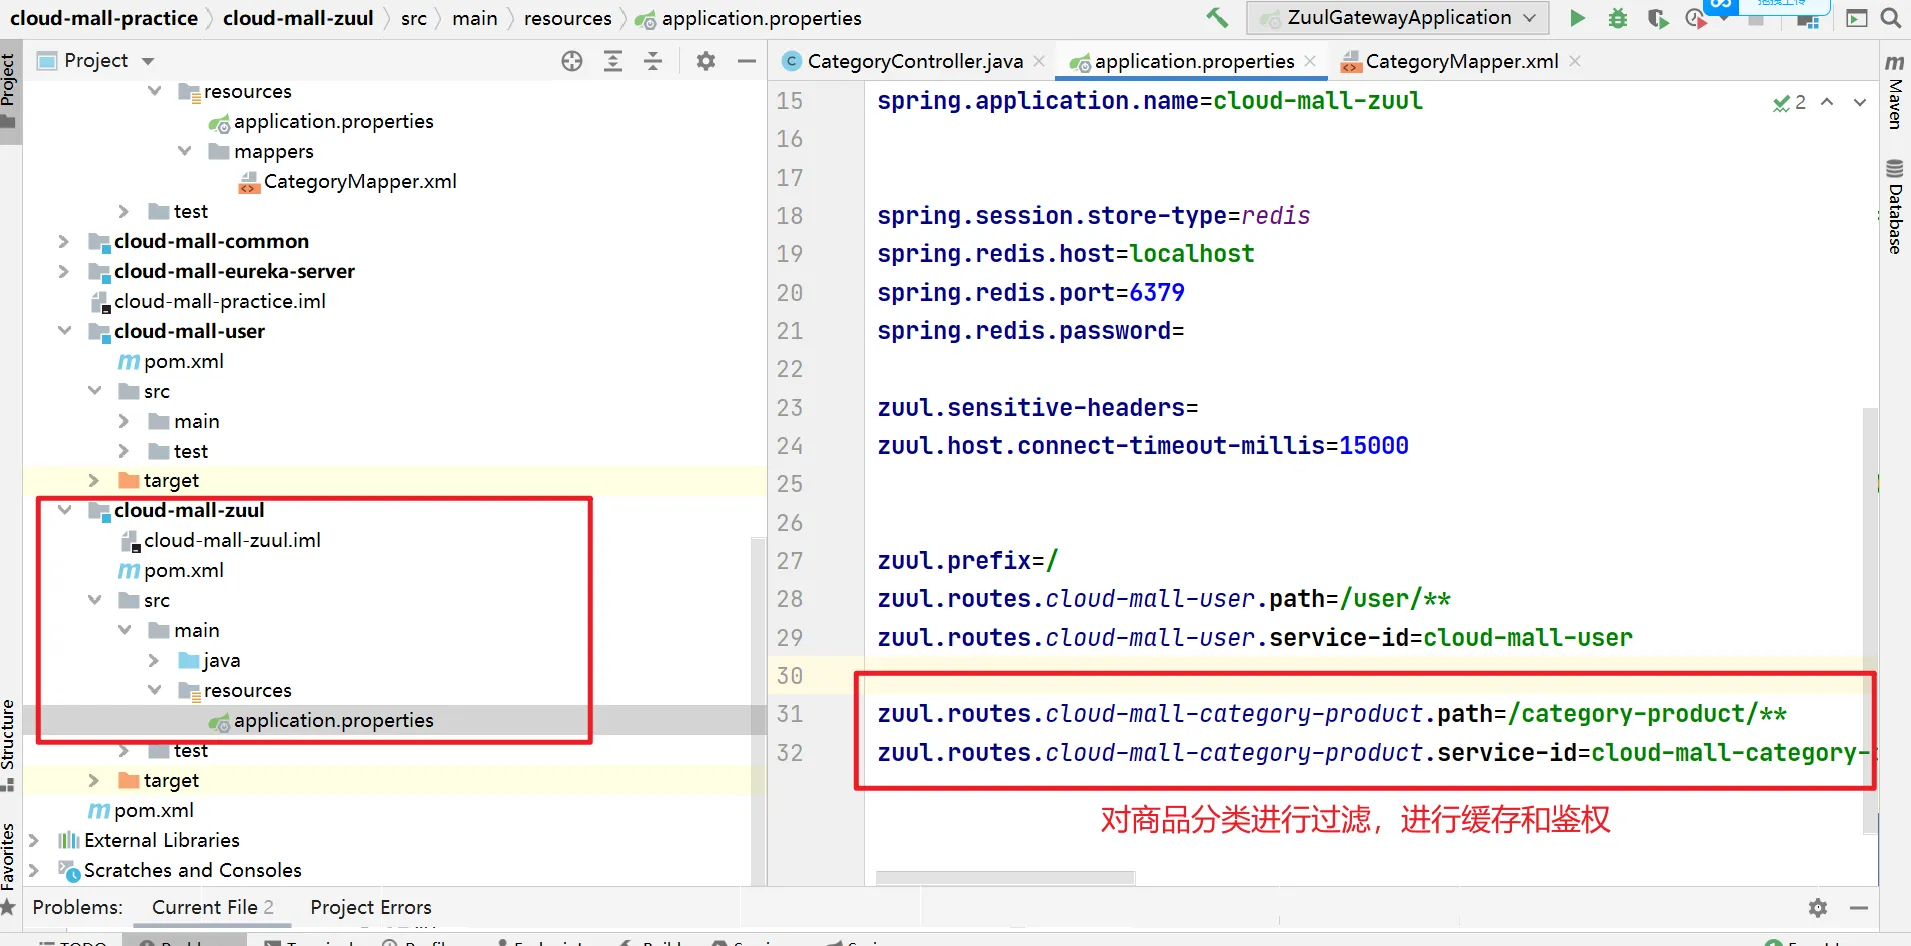The image size is (1911, 946).
Task: Collapse the cloud-mall-zuul module
Action: pos(65,510)
